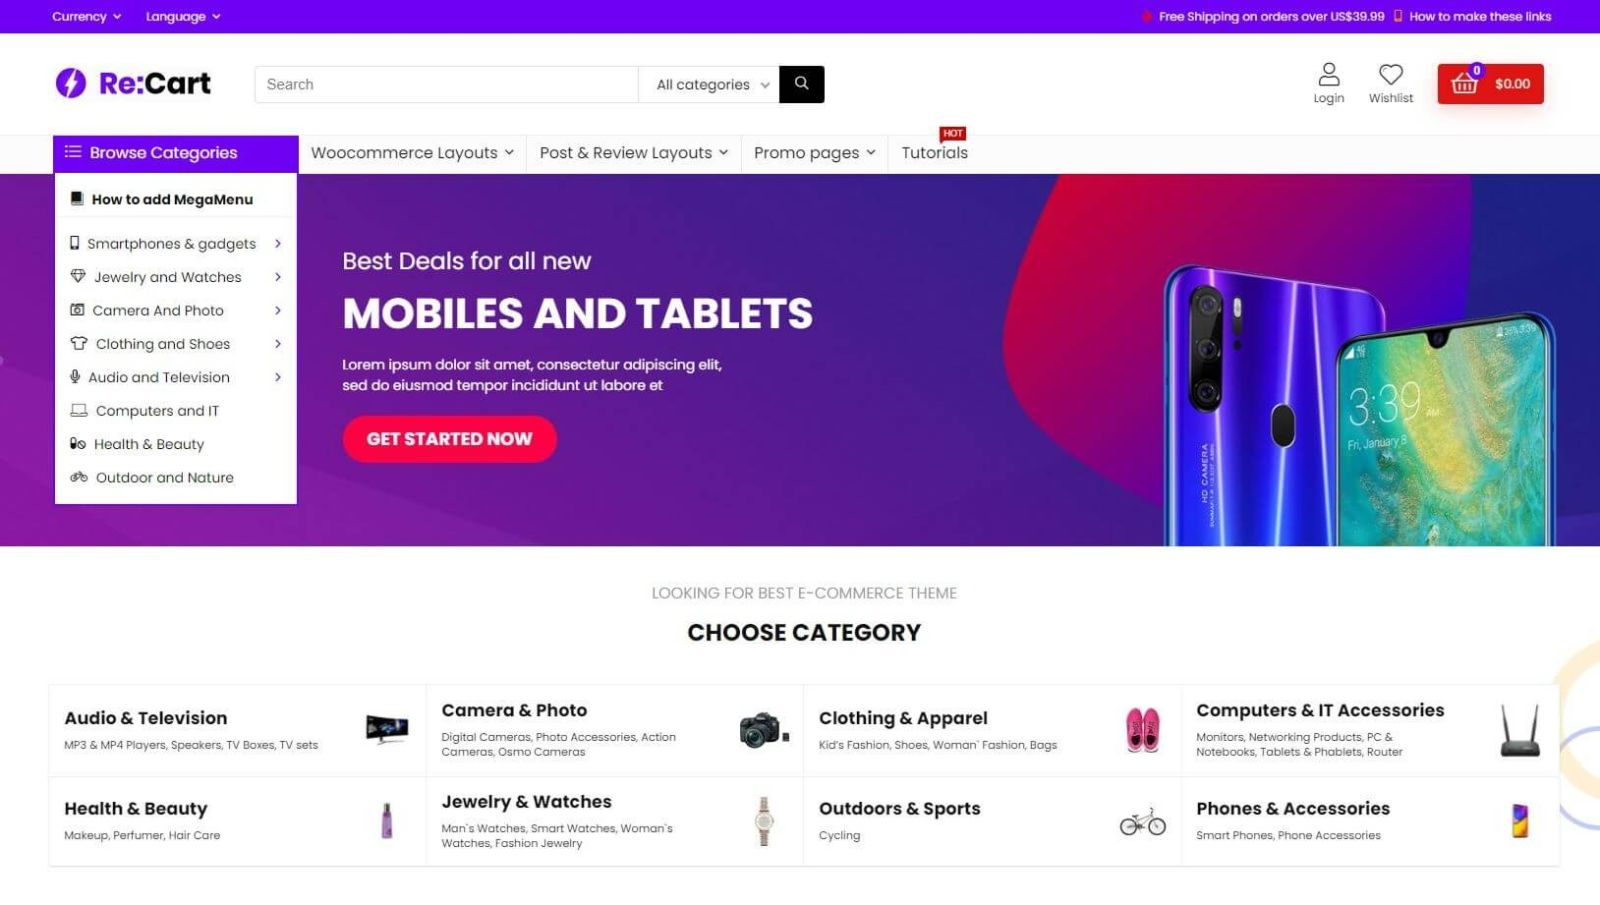Expand the All categories search filter
The image size is (1600, 905).
click(710, 85)
